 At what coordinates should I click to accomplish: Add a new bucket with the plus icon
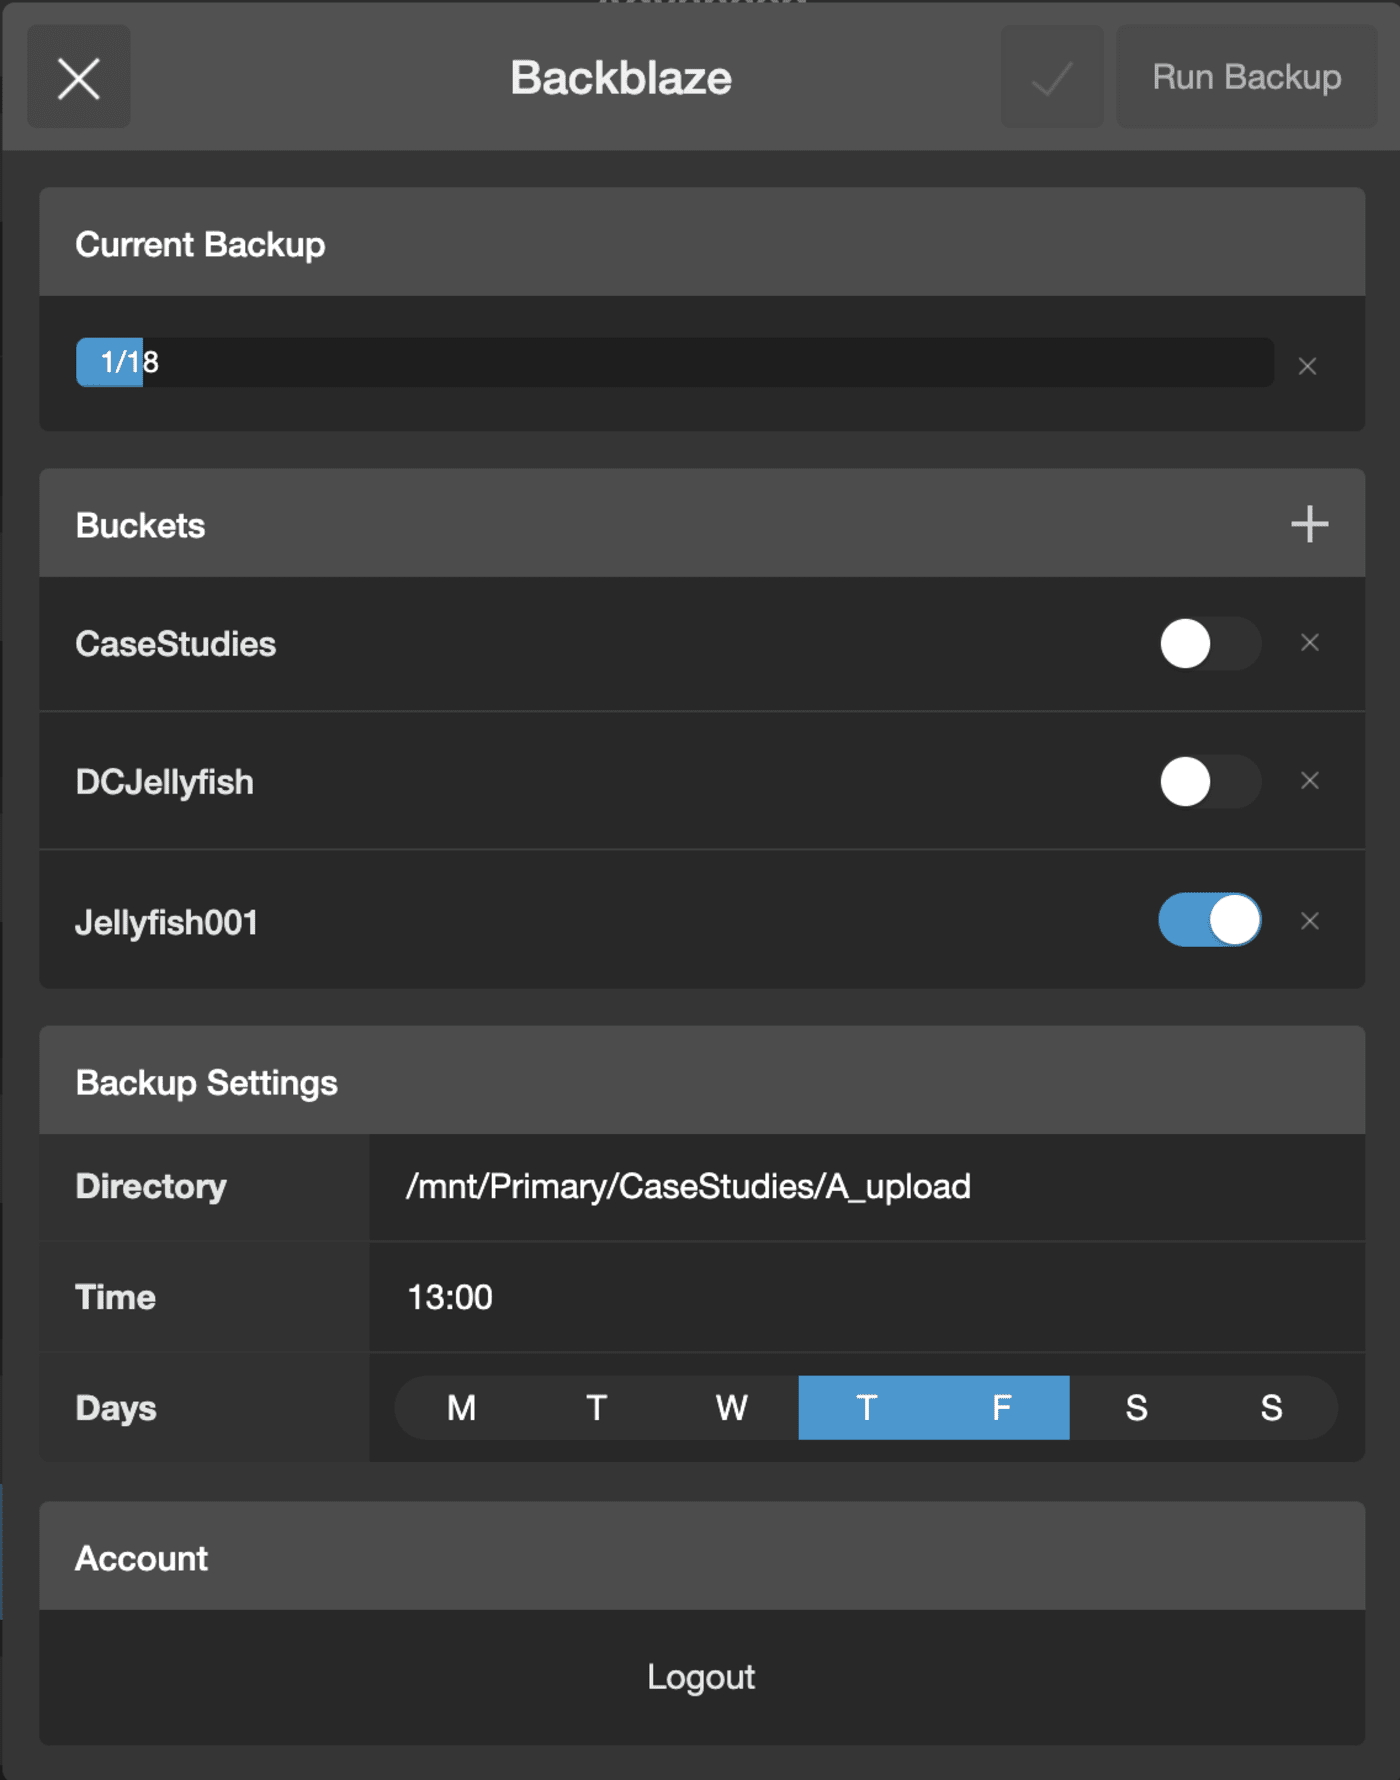[x=1309, y=524]
